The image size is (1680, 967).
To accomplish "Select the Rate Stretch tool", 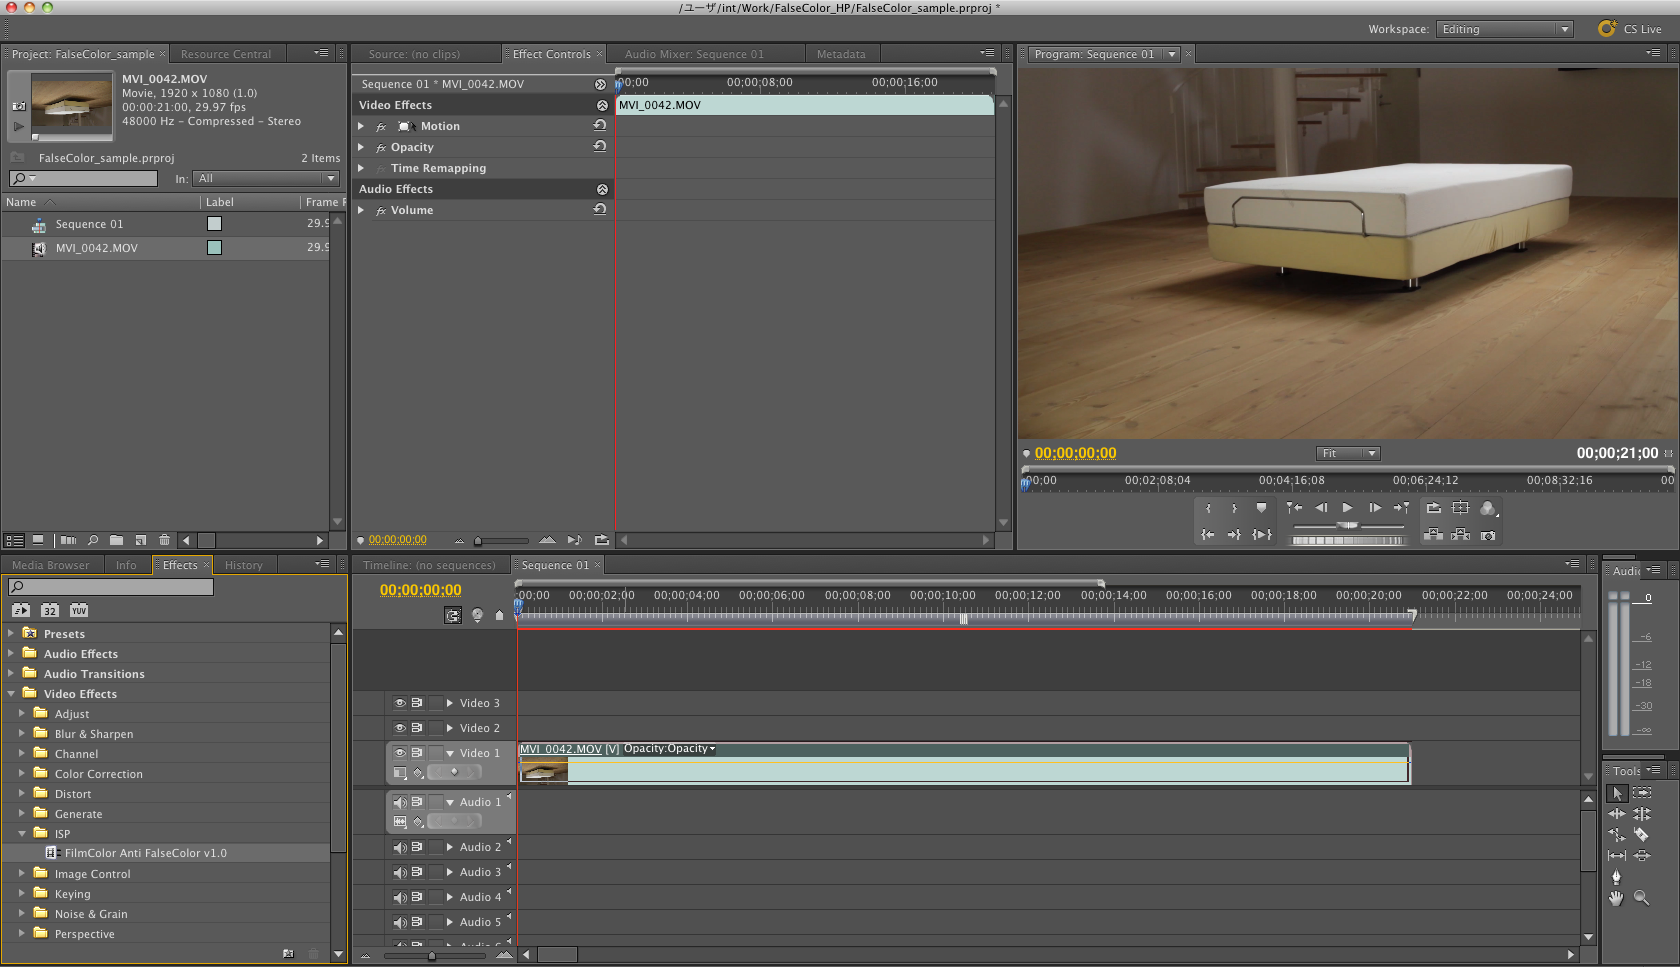I will (1617, 835).
